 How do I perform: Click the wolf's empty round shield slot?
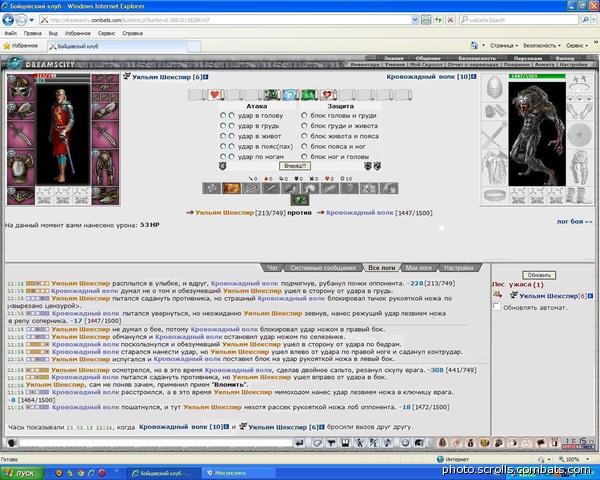[579, 134]
